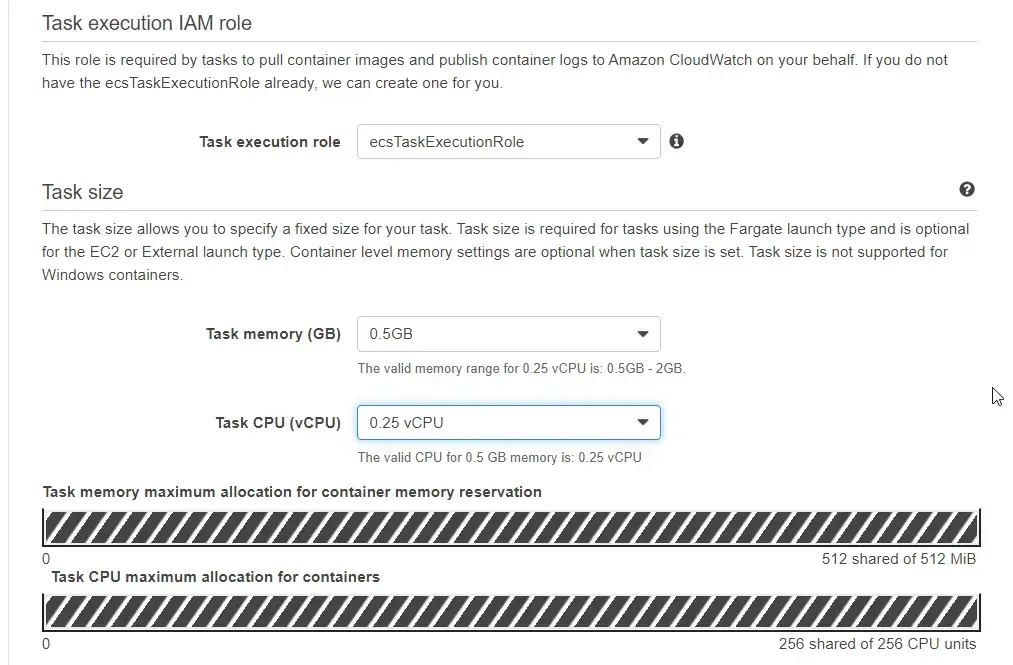Click the Task execution IAM role heading
Image resolution: width=1013 pixels, height=665 pixels.
147,23
